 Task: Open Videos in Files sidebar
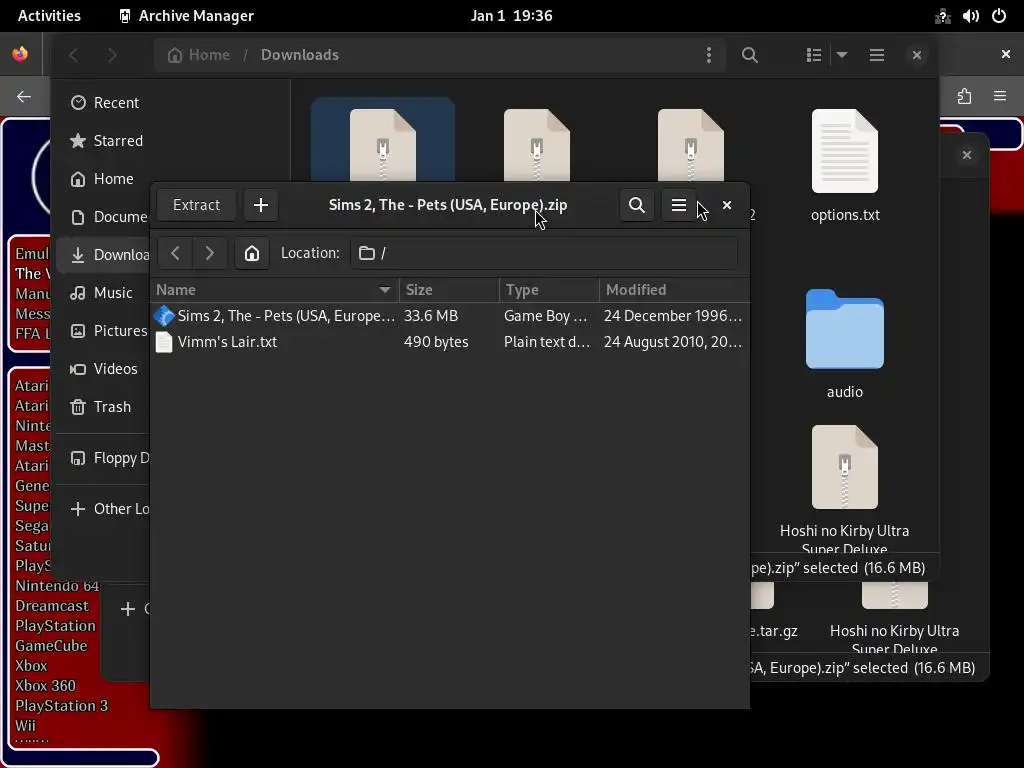(x=103, y=368)
